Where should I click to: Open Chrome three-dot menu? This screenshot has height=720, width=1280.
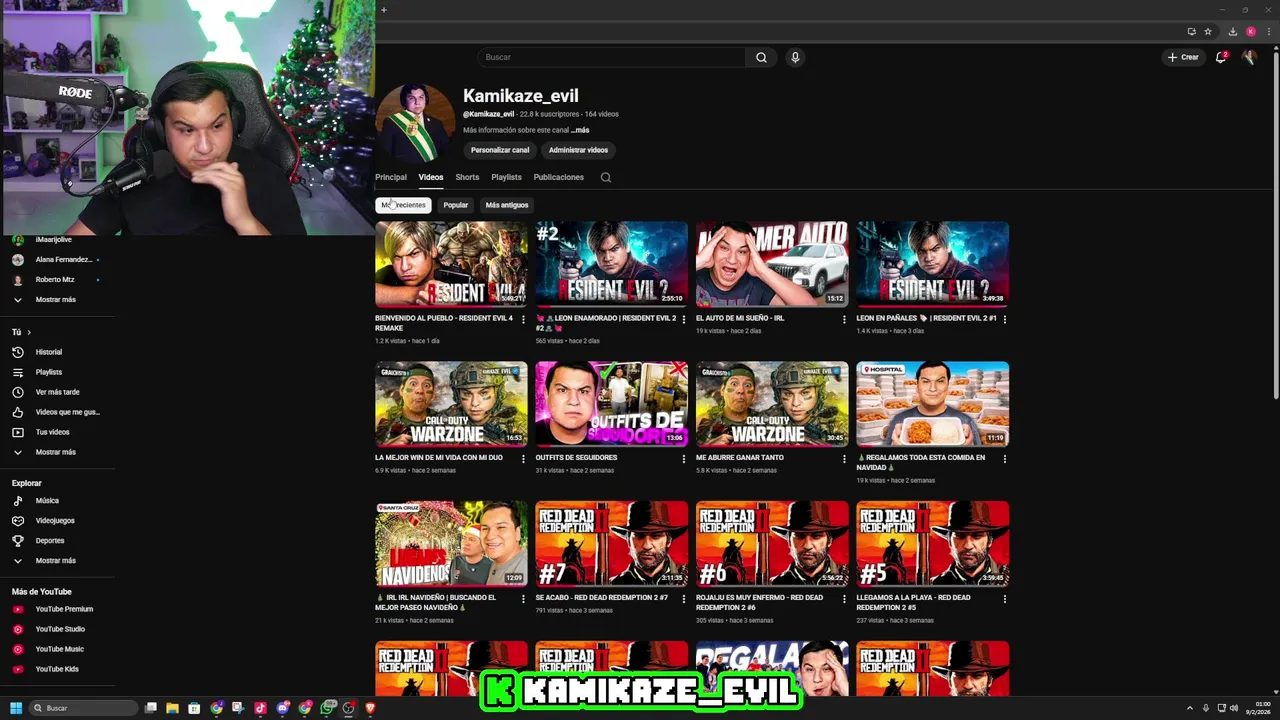tap(1267, 31)
